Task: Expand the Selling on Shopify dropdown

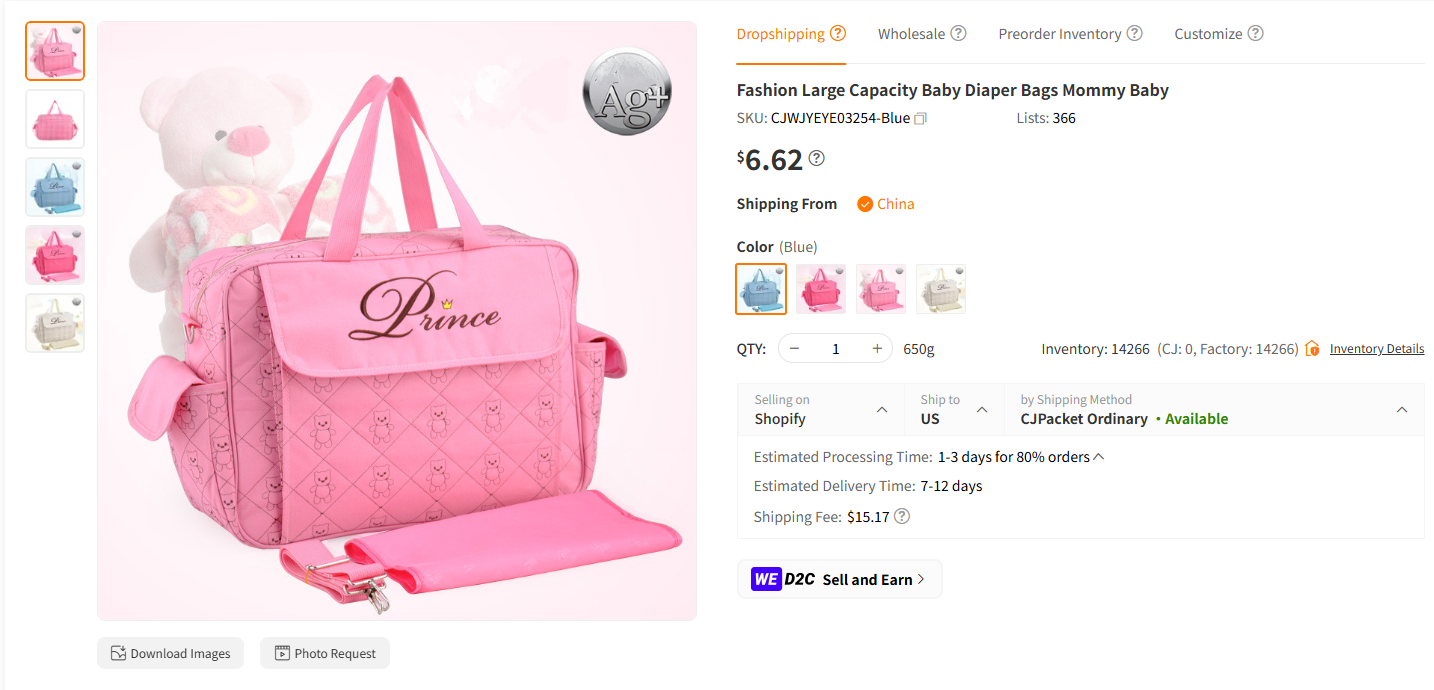Action: [880, 409]
